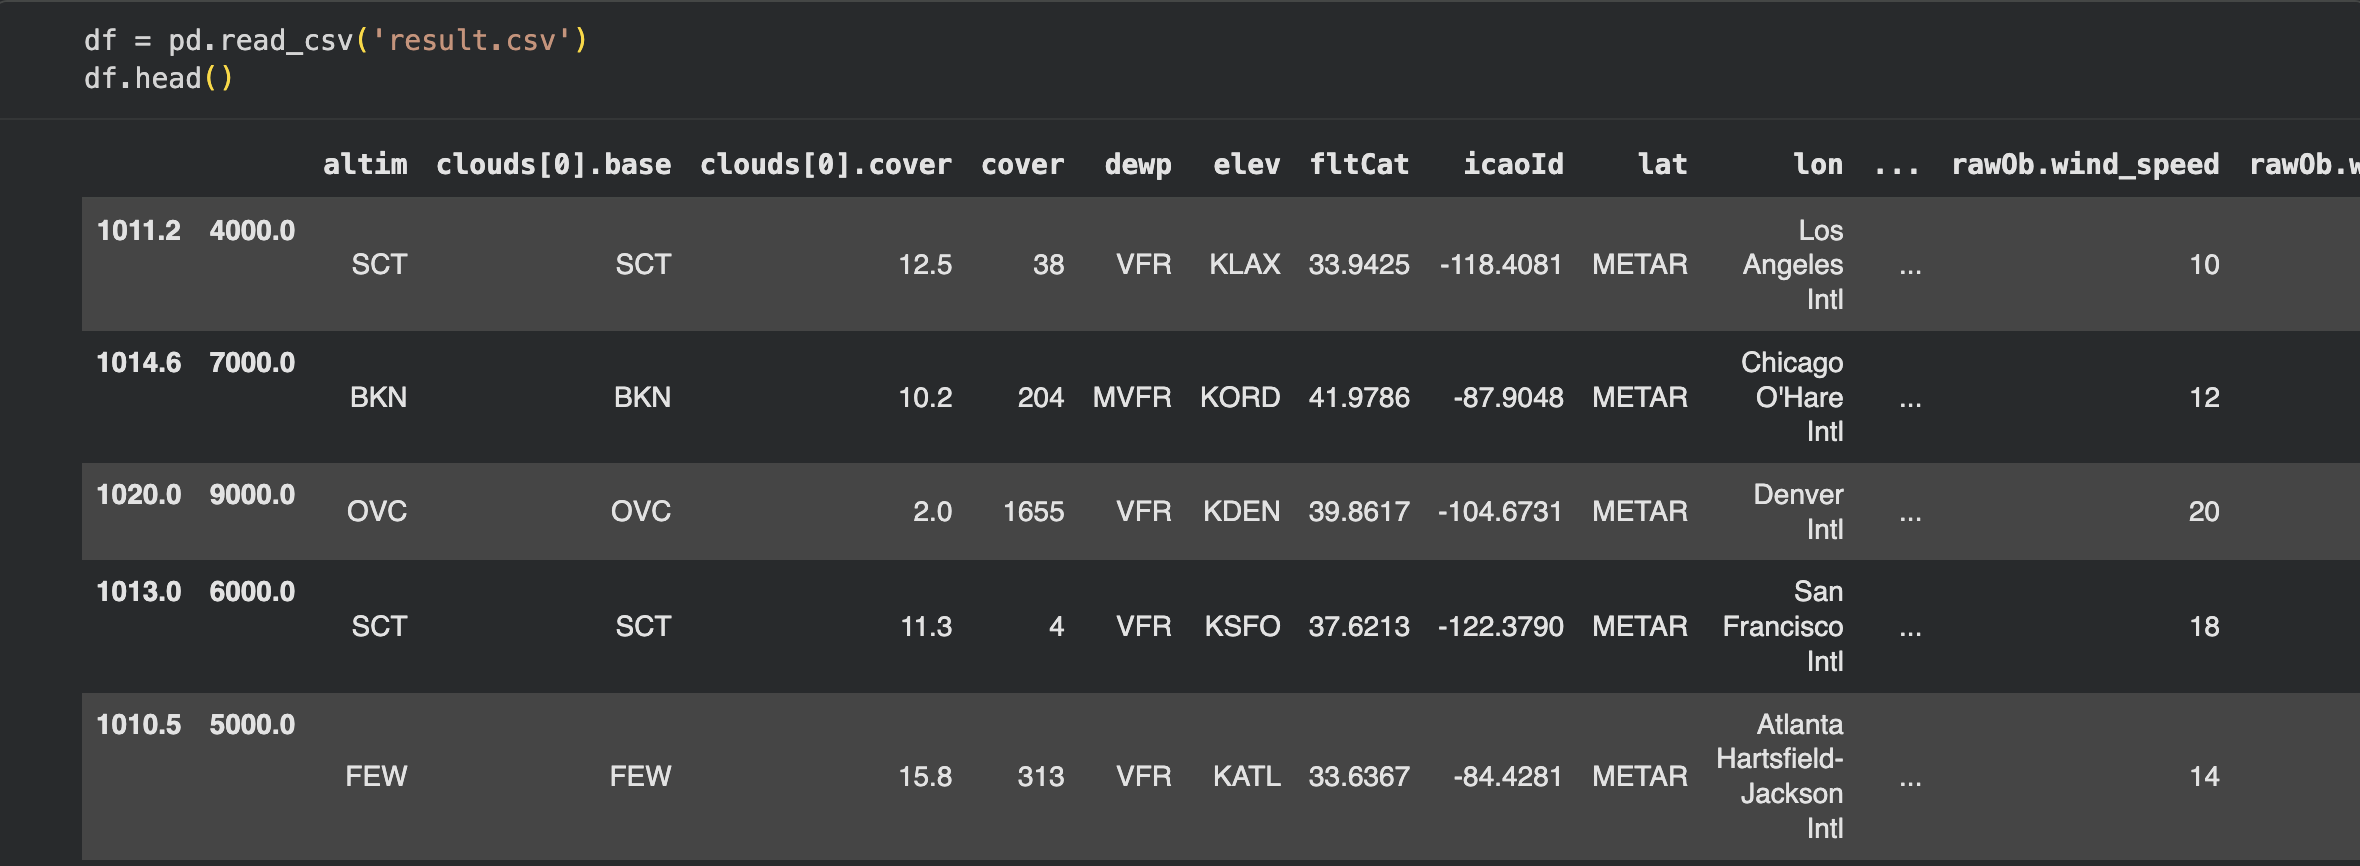Screen dimensions: 2360x866
Task: Click the 5000.0 index value
Action: (x=252, y=724)
